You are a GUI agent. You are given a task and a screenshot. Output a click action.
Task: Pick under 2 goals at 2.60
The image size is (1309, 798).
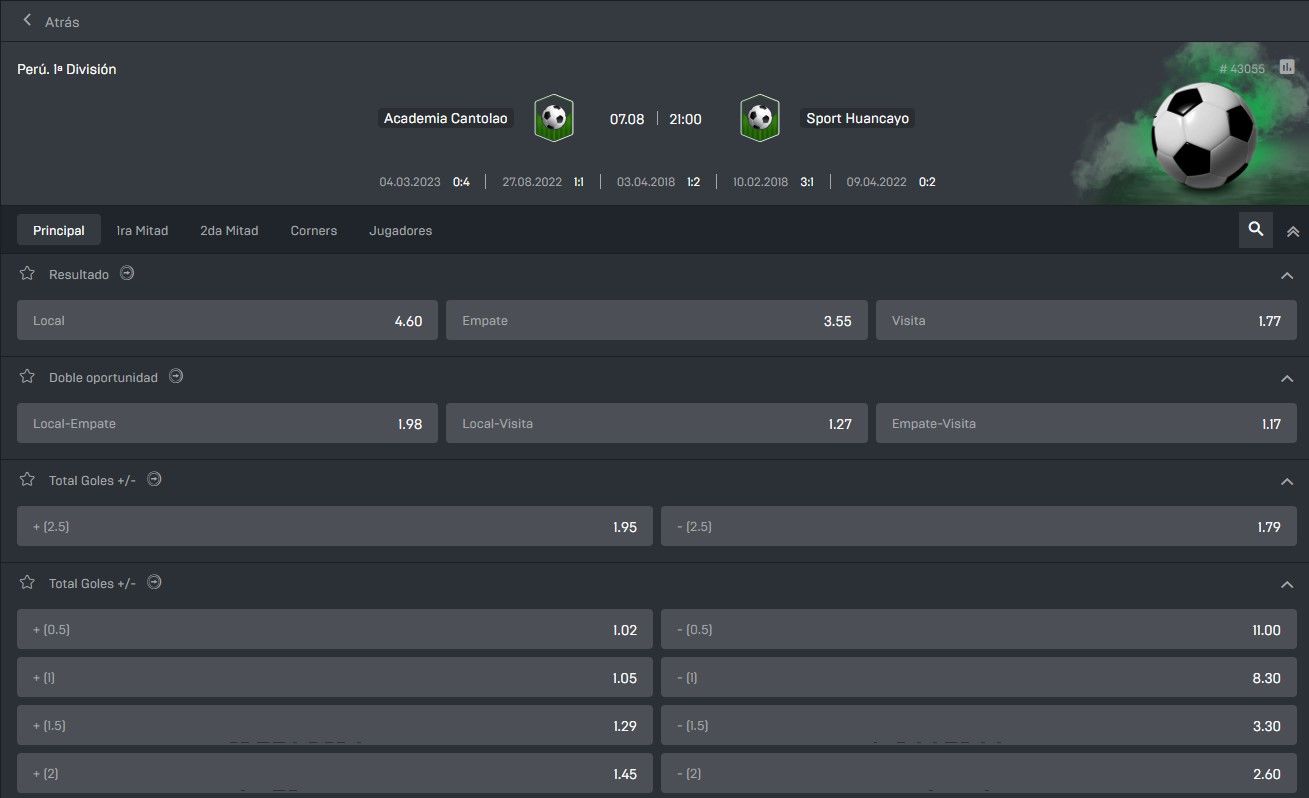pyautogui.click(x=979, y=773)
